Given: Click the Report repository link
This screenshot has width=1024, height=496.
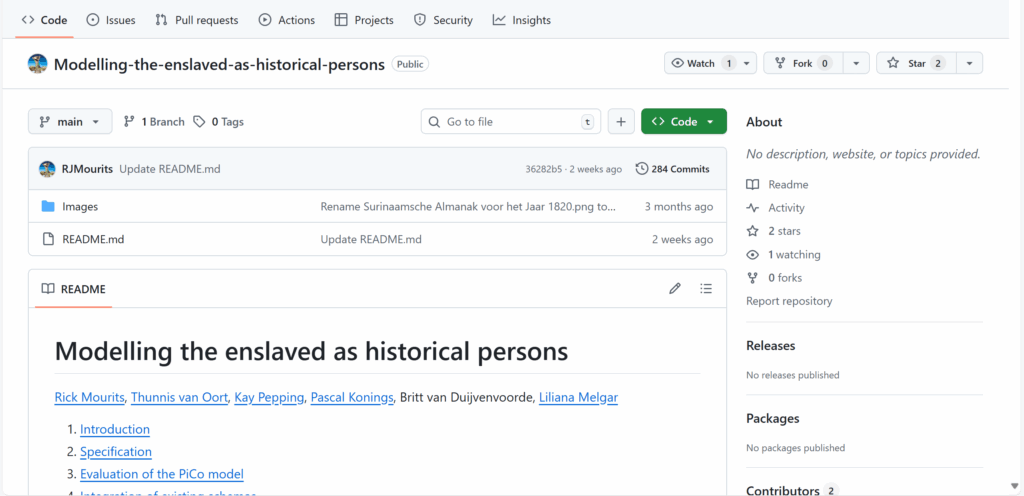Looking at the screenshot, I should pyautogui.click(x=788, y=301).
